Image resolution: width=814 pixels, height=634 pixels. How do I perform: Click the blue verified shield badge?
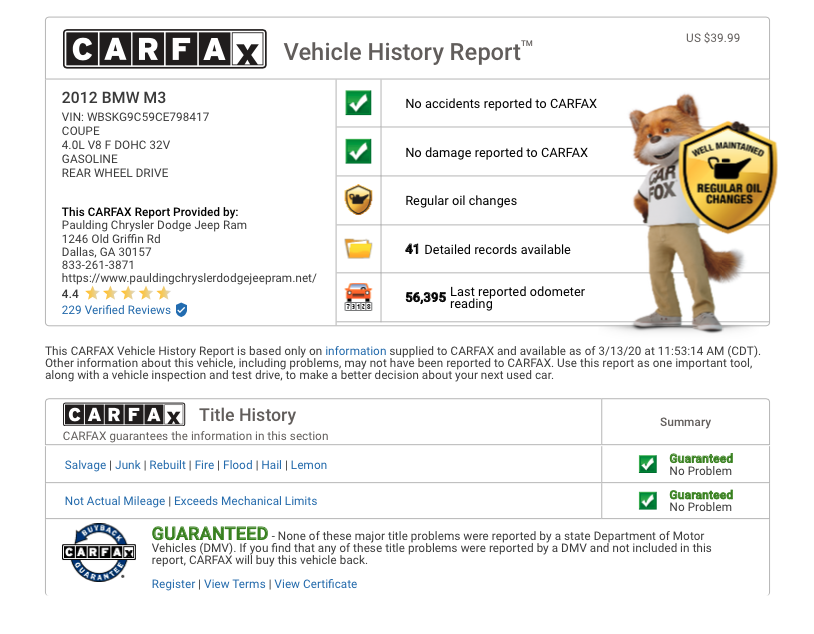(181, 310)
